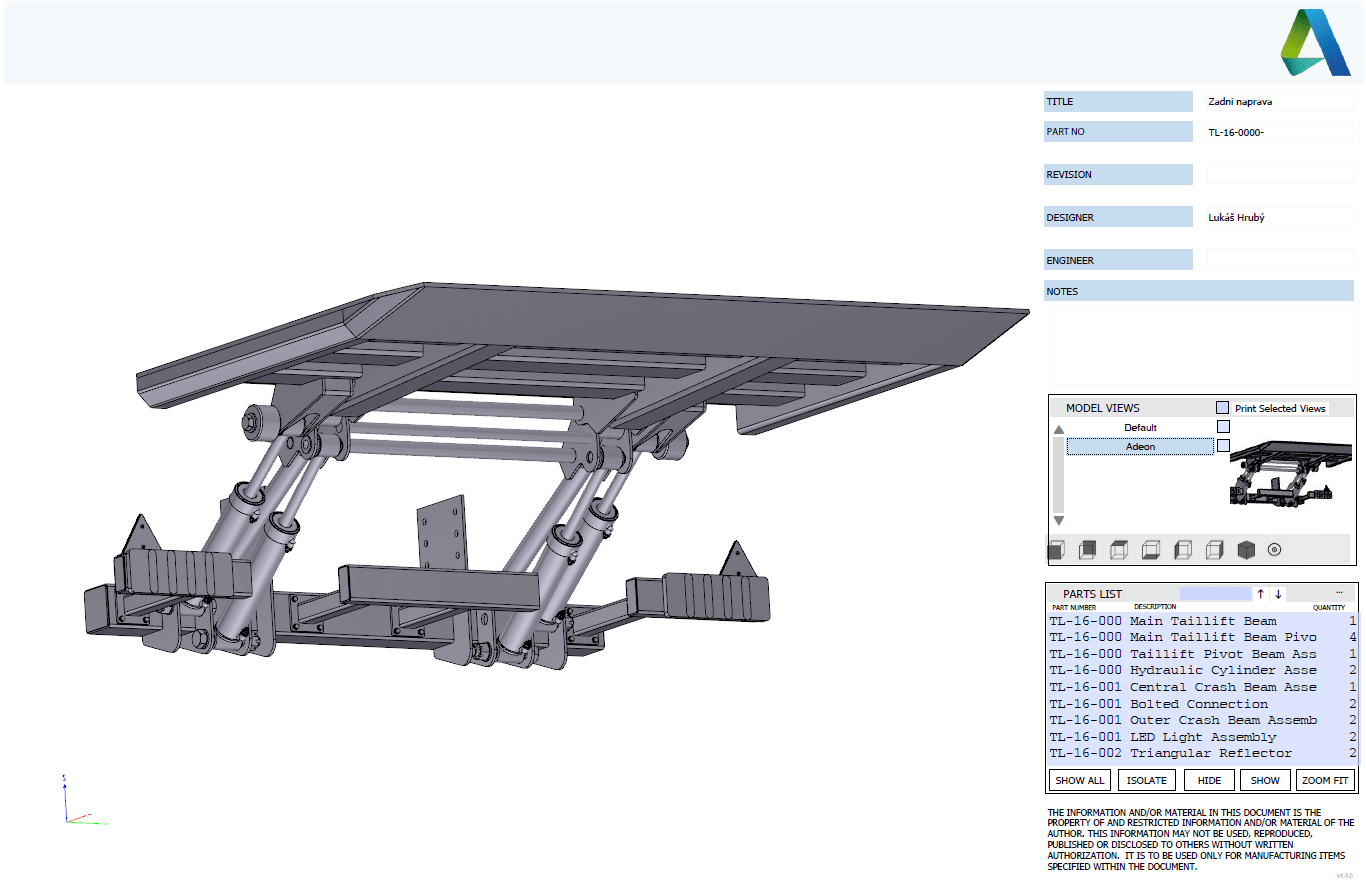Click the DESIGNER field Lukáš Hrubý
The height and width of the screenshot is (881, 1366).
tap(1280, 217)
